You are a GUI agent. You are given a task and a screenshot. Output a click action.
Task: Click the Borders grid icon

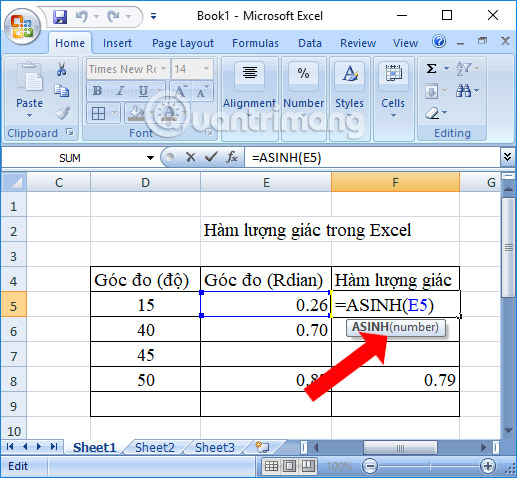point(98,114)
